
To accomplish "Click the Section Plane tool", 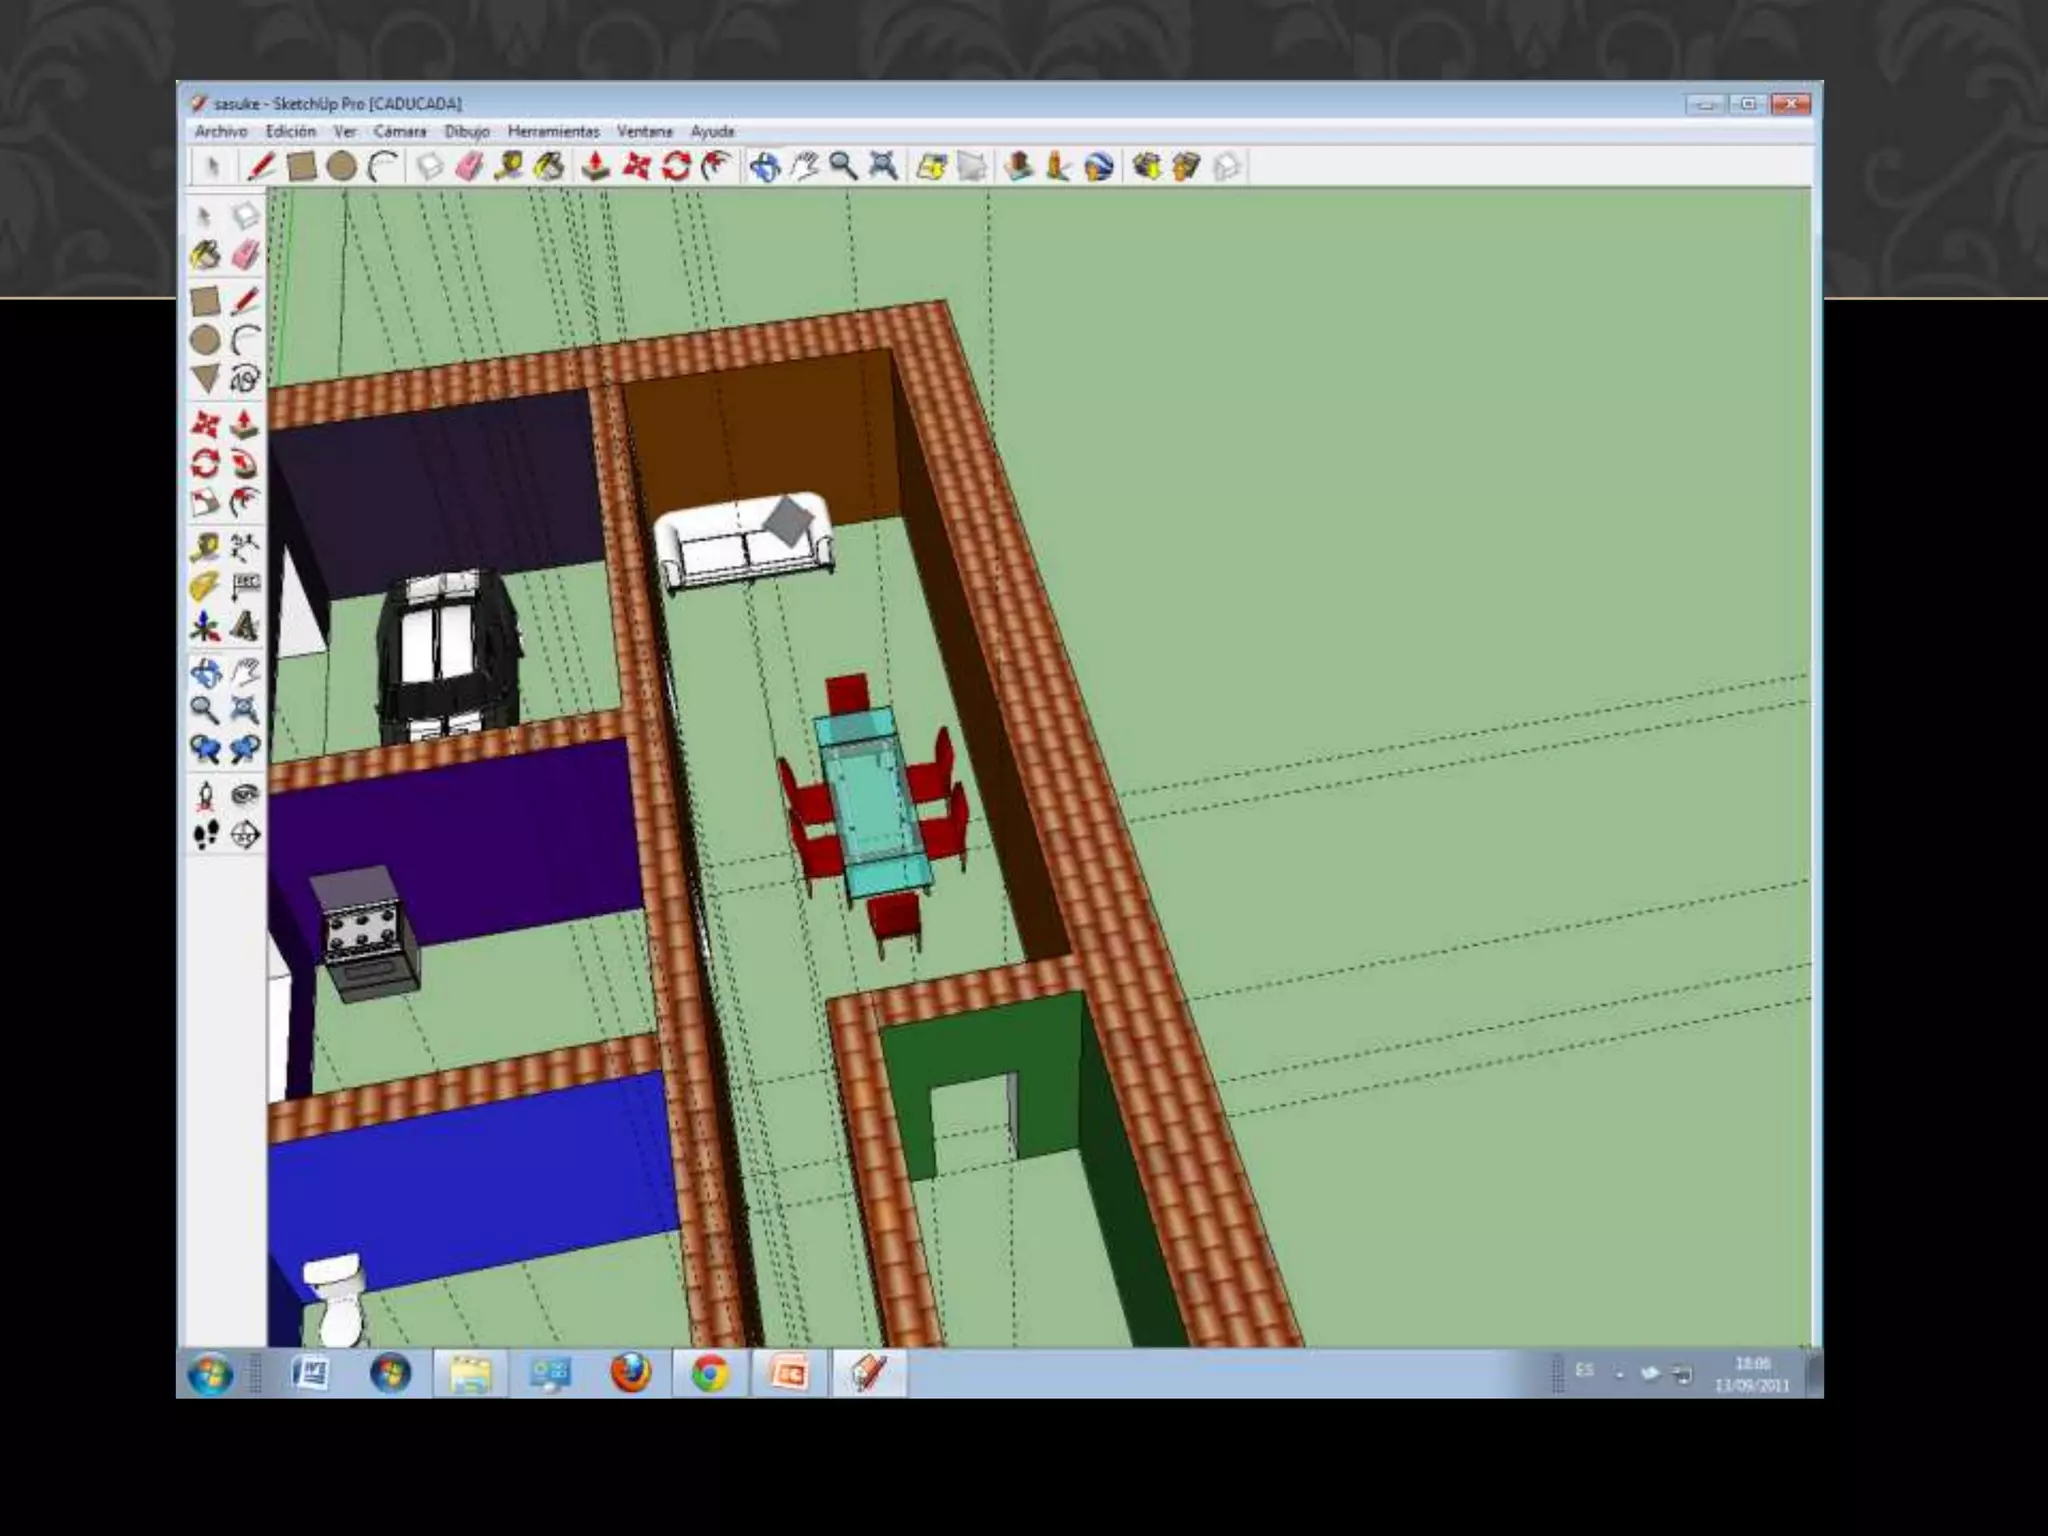I will pos(245,835).
